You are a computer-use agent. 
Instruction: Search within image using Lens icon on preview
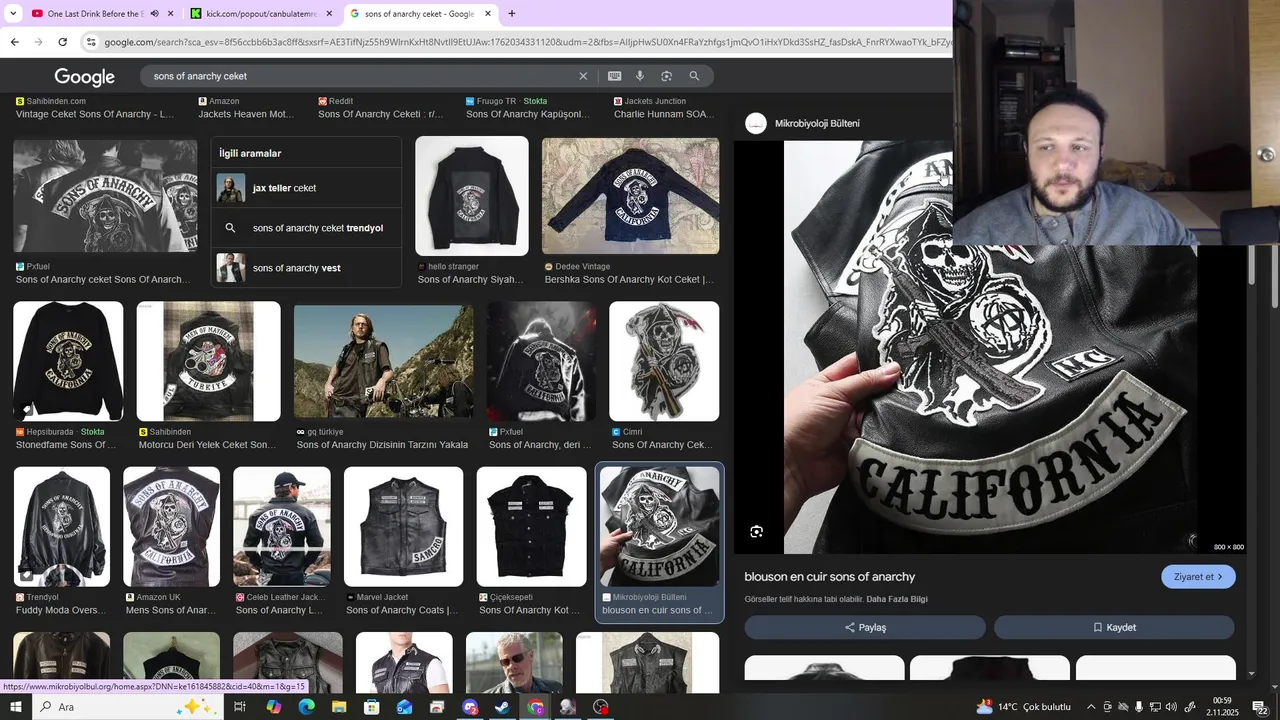tap(757, 532)
